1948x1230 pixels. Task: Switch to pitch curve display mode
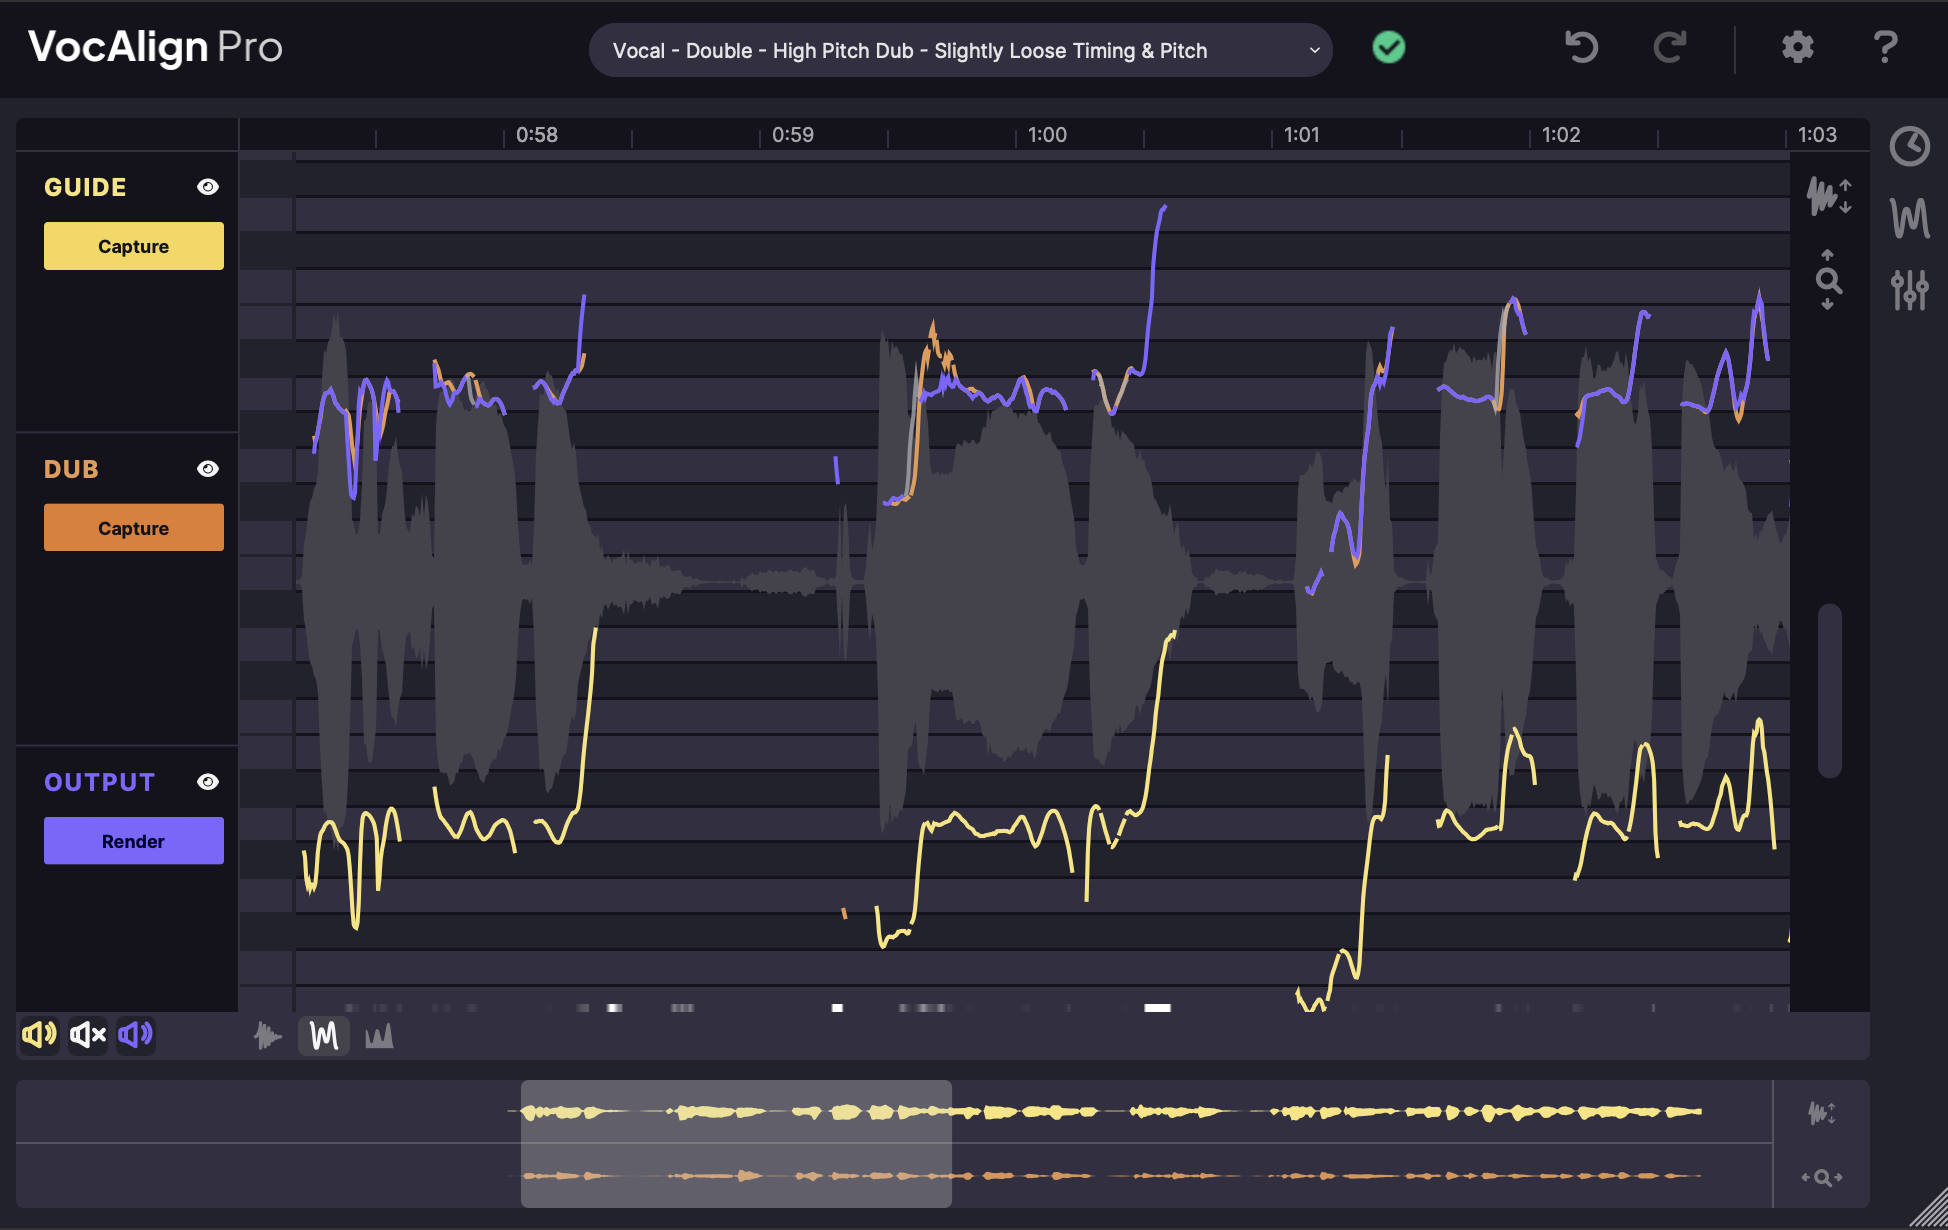pyautogui.click(x=324, y=1036)
